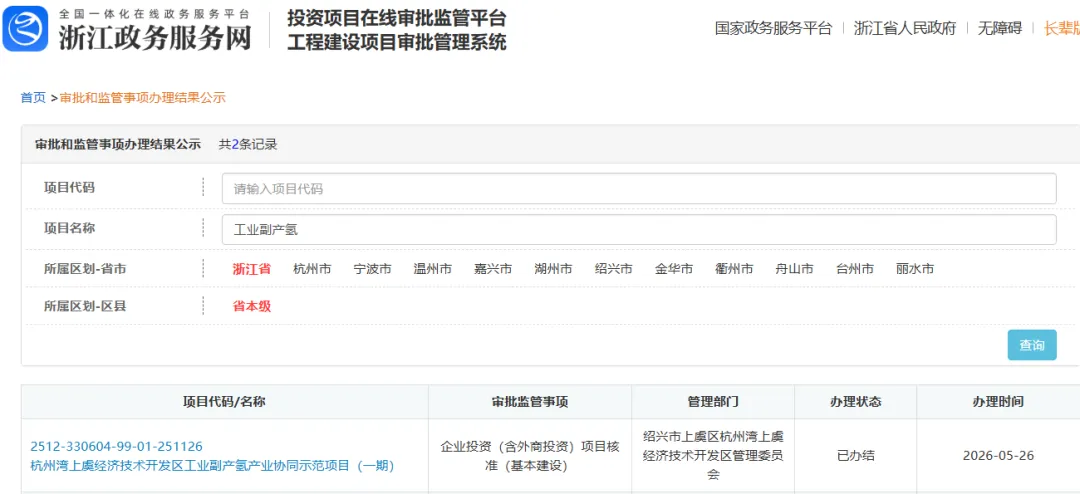This screenshot has height=494, width=1080.
Task: Click 投资项目在线审批监管平台 title text
Action: coord(397,18)
